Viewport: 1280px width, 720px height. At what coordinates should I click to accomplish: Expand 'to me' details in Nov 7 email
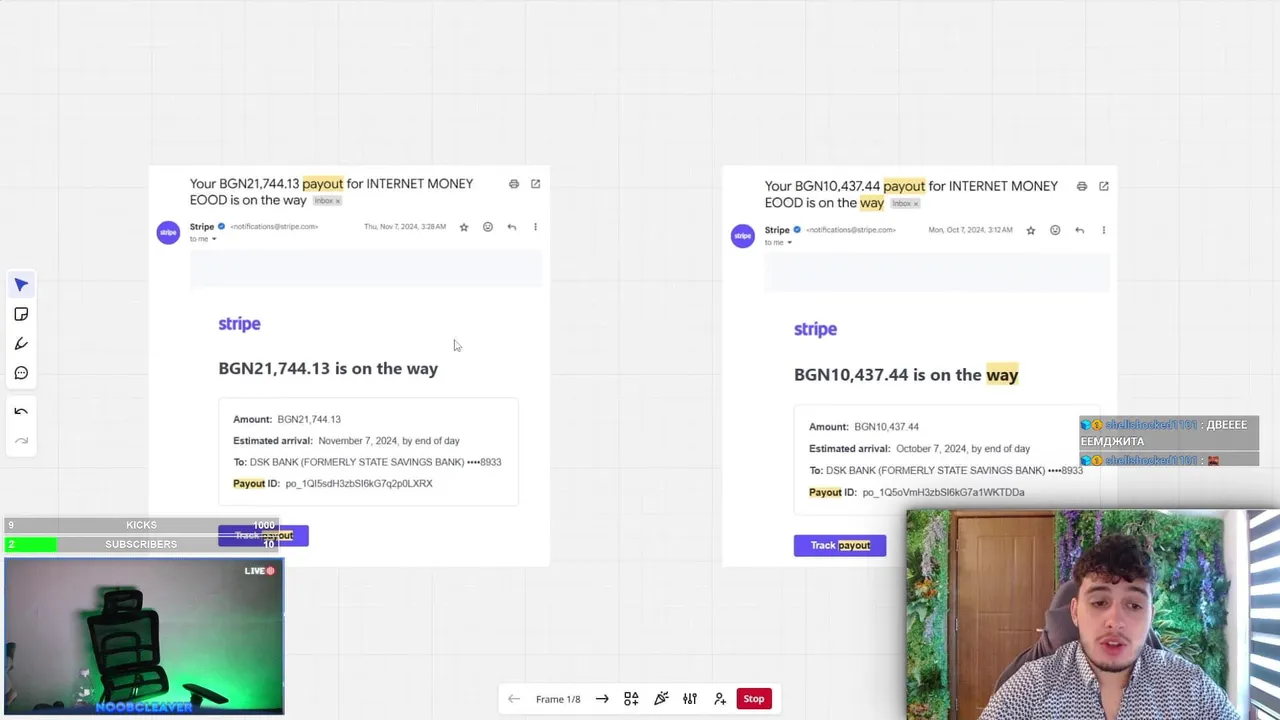coord(213,239)
